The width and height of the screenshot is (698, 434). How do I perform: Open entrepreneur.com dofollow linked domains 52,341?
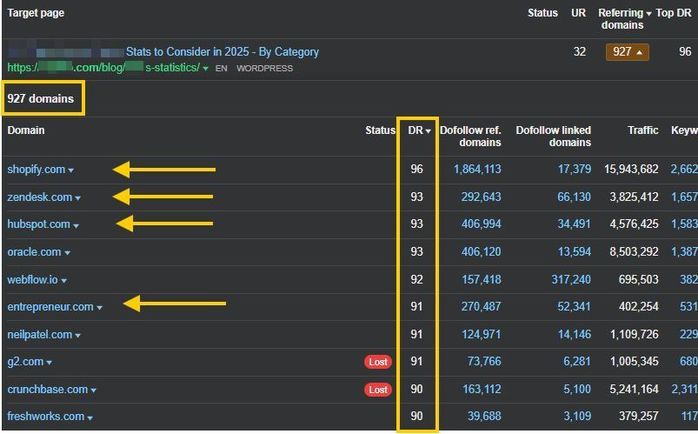(574, 307)
